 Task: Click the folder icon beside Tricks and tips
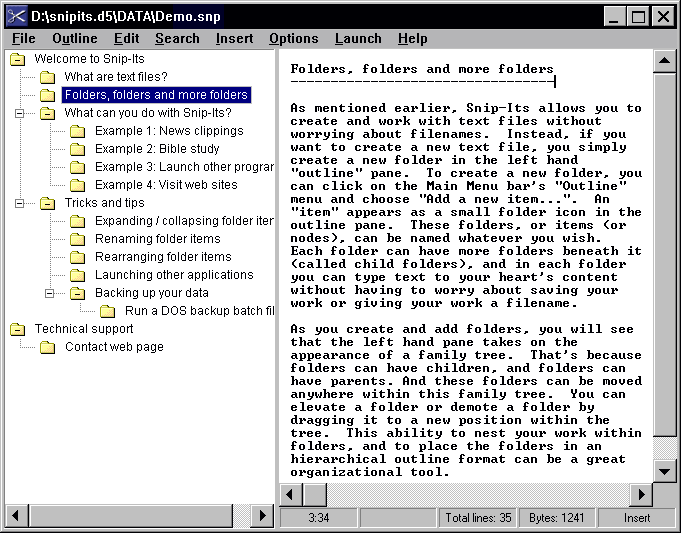tap(47, 203)
